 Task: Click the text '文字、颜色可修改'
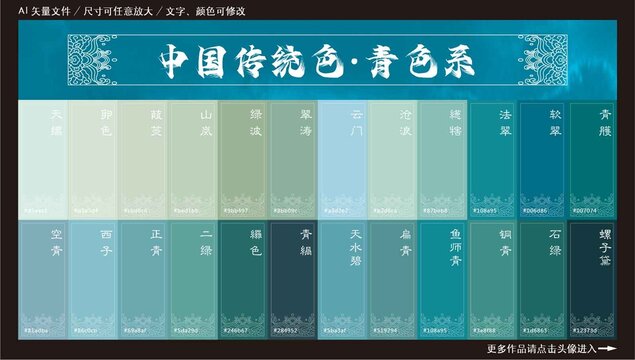[x=205, y=11]
